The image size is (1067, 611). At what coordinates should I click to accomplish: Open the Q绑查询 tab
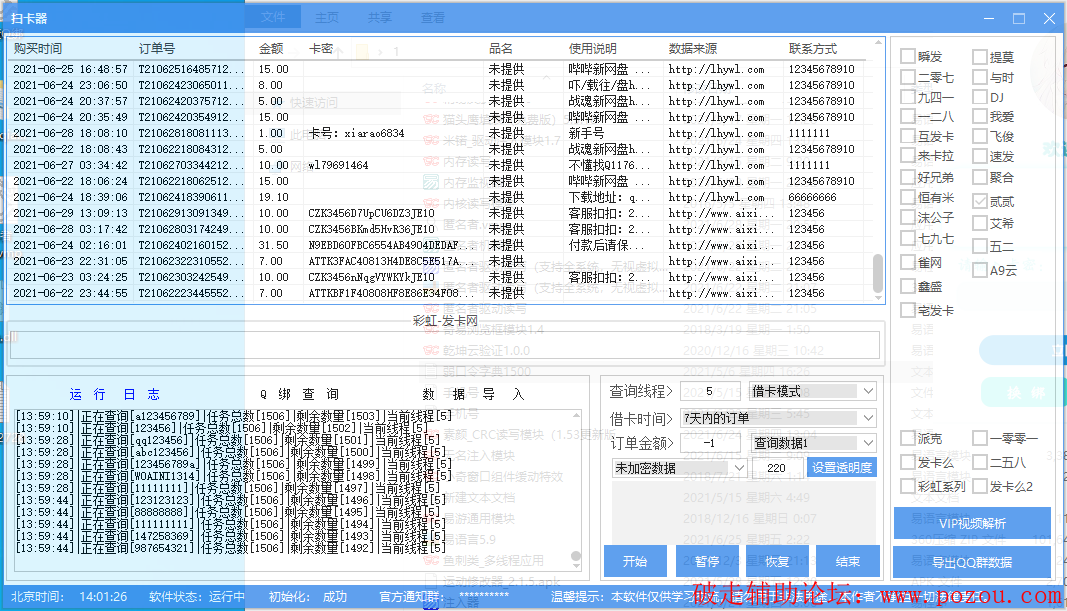pos(299,394)
